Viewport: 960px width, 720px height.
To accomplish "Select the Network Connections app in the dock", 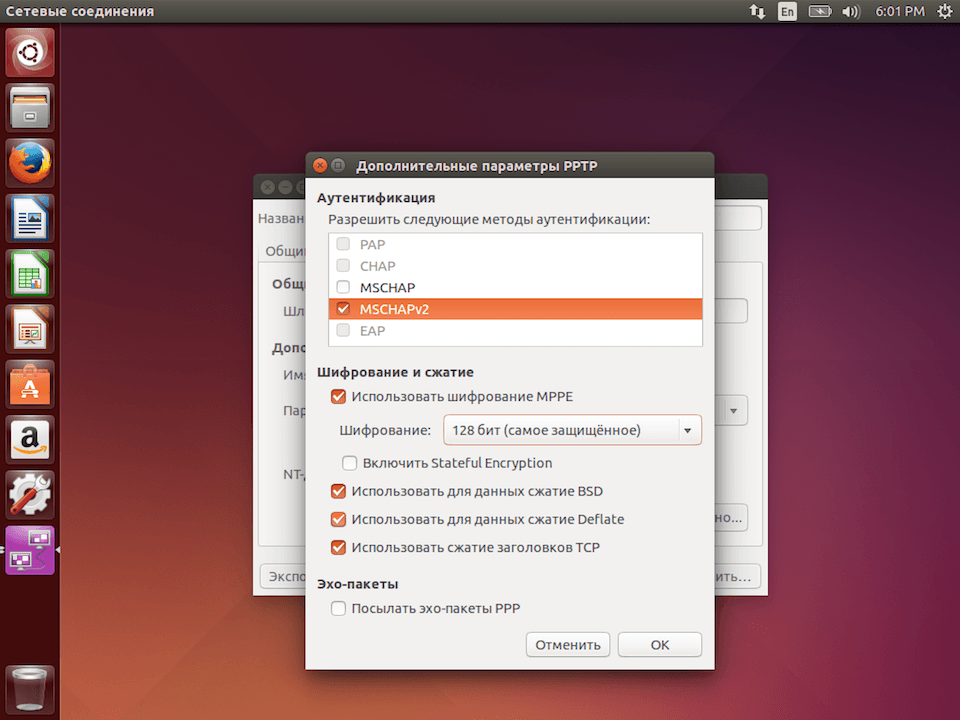I will pos(30,550).
